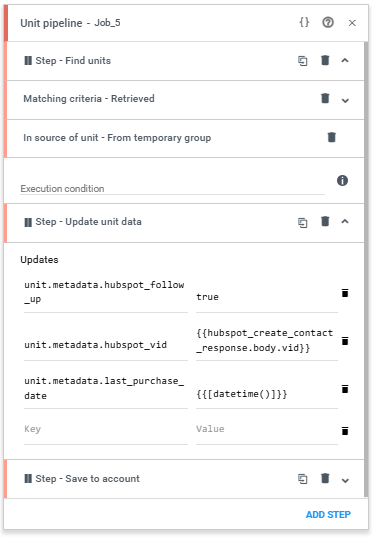Duplicate the Update unit data step
Viewport: 372px width, 538px height.
pyautogui.click(x=302, y=222)
